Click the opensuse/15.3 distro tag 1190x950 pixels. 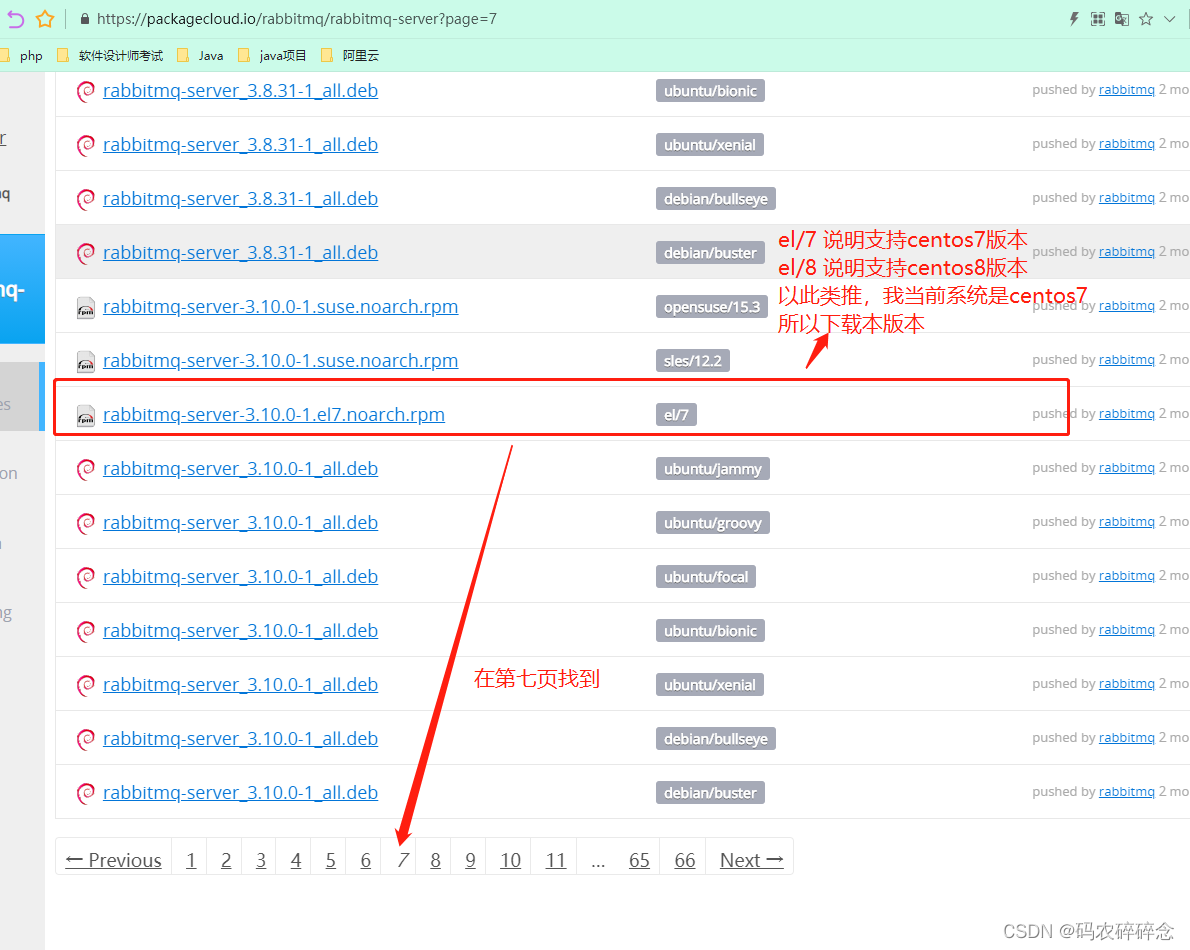click(x=712, y=307)
